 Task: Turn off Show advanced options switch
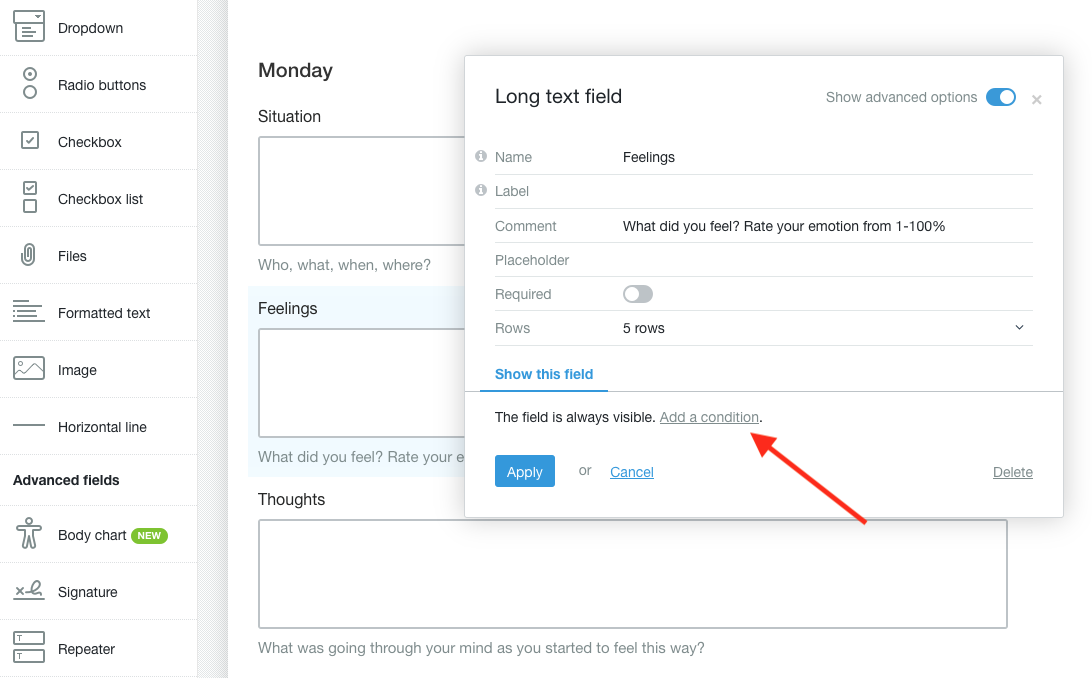1000,97
